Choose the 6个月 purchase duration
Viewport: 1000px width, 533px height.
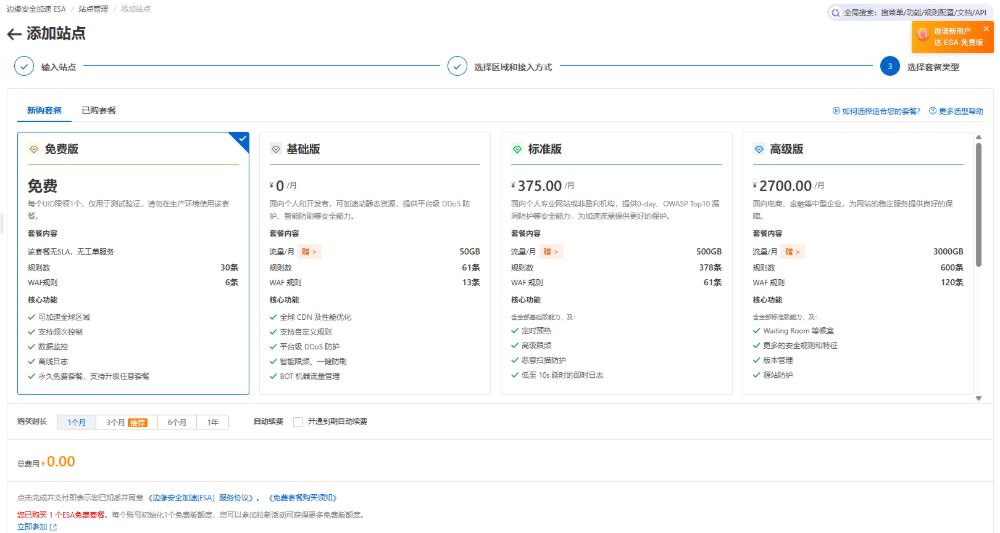[177, 422]
